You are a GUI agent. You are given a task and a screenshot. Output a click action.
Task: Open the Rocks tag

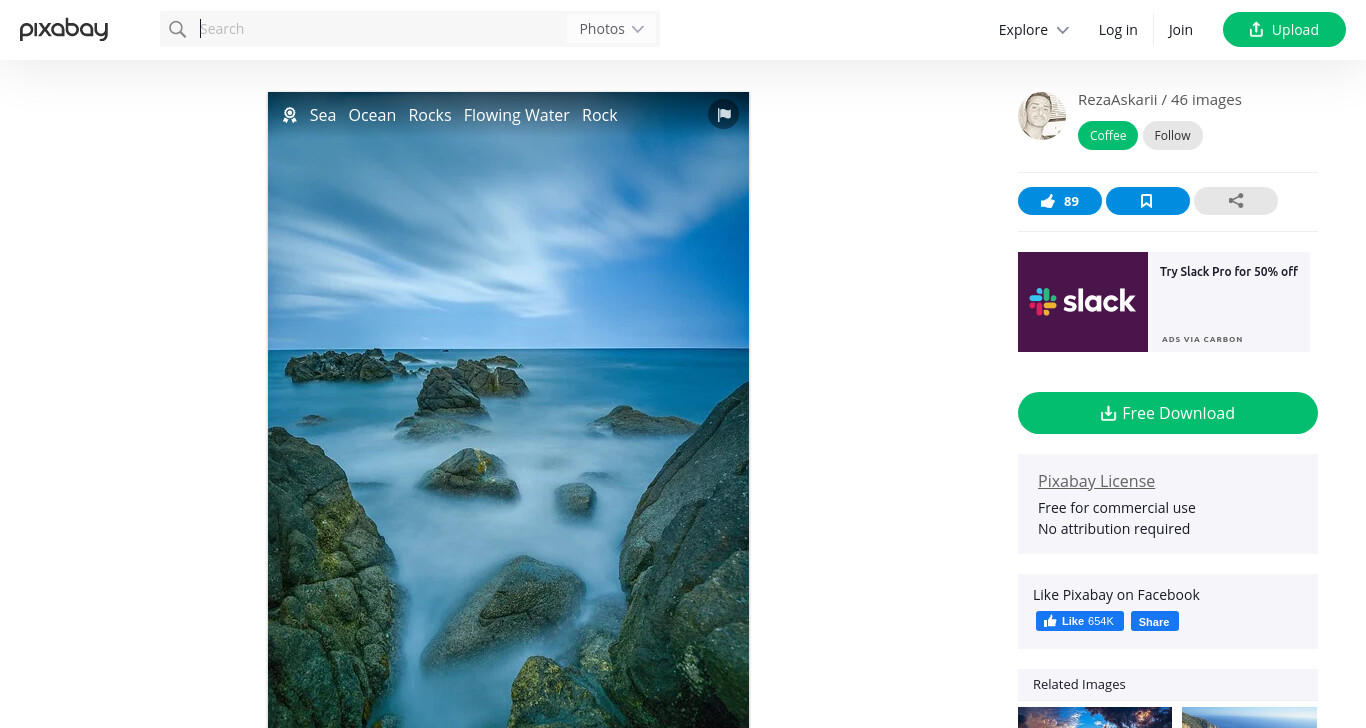click(430, 115)
